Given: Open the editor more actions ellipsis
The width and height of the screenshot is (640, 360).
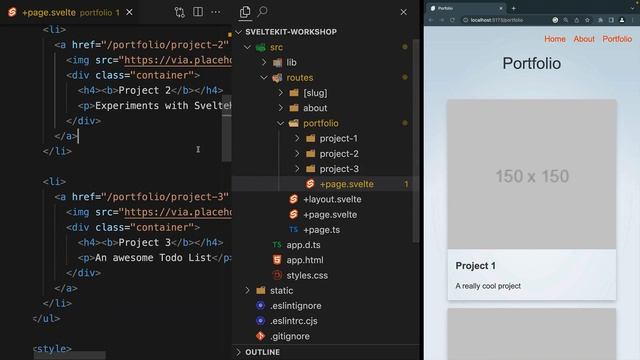Looking at the screenshot, I should 216,12.
